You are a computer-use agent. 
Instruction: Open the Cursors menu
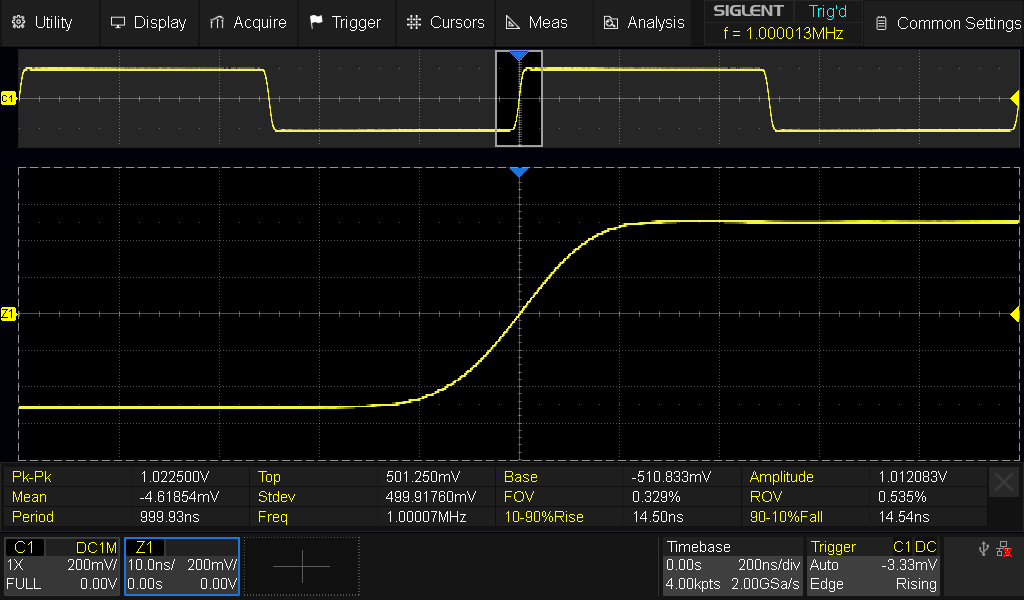pyautogui.click(x=445, y=22)
